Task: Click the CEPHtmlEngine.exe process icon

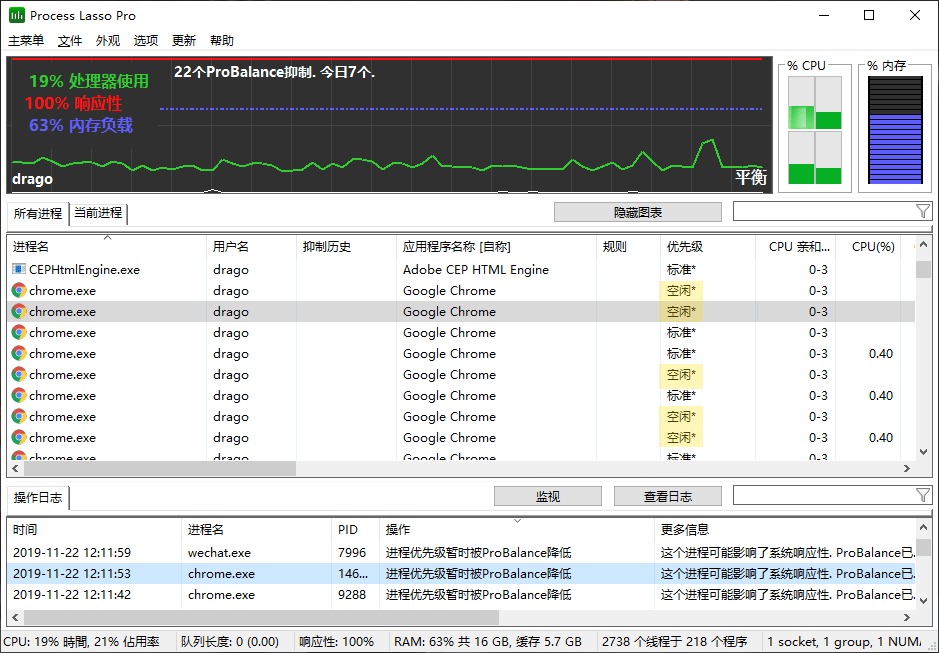Action: pyautogui.click(x=19, y=269)
